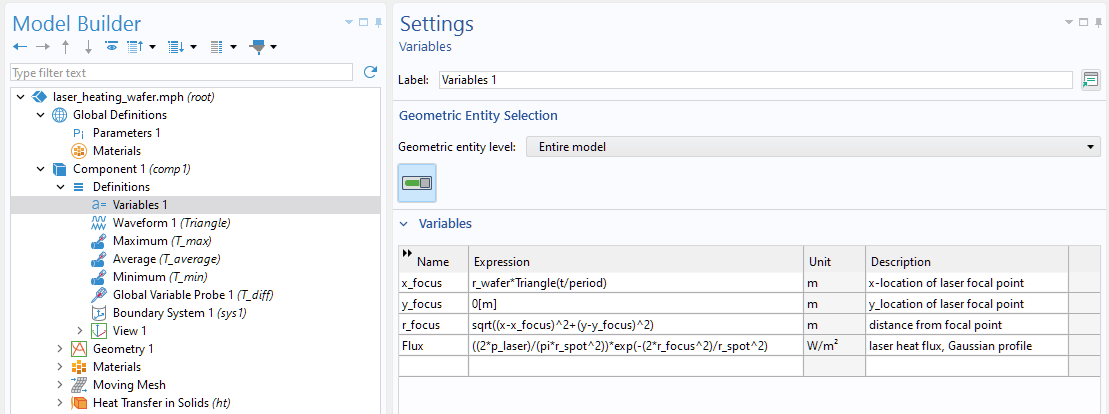Screen dimensions: 1109x414
Task: Open the Parameters 1 node
Action: (x=126, y=133)
